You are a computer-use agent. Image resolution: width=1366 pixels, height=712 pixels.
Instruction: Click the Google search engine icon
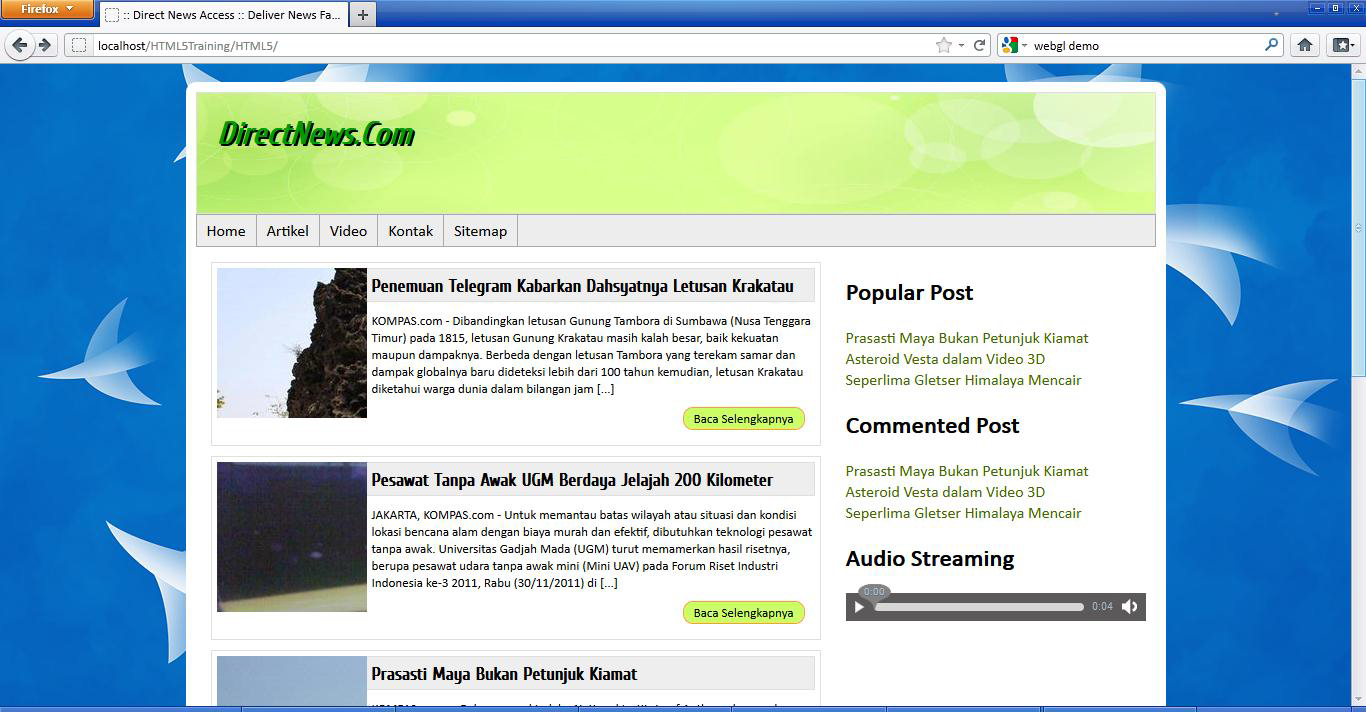tap(1010, 45)
